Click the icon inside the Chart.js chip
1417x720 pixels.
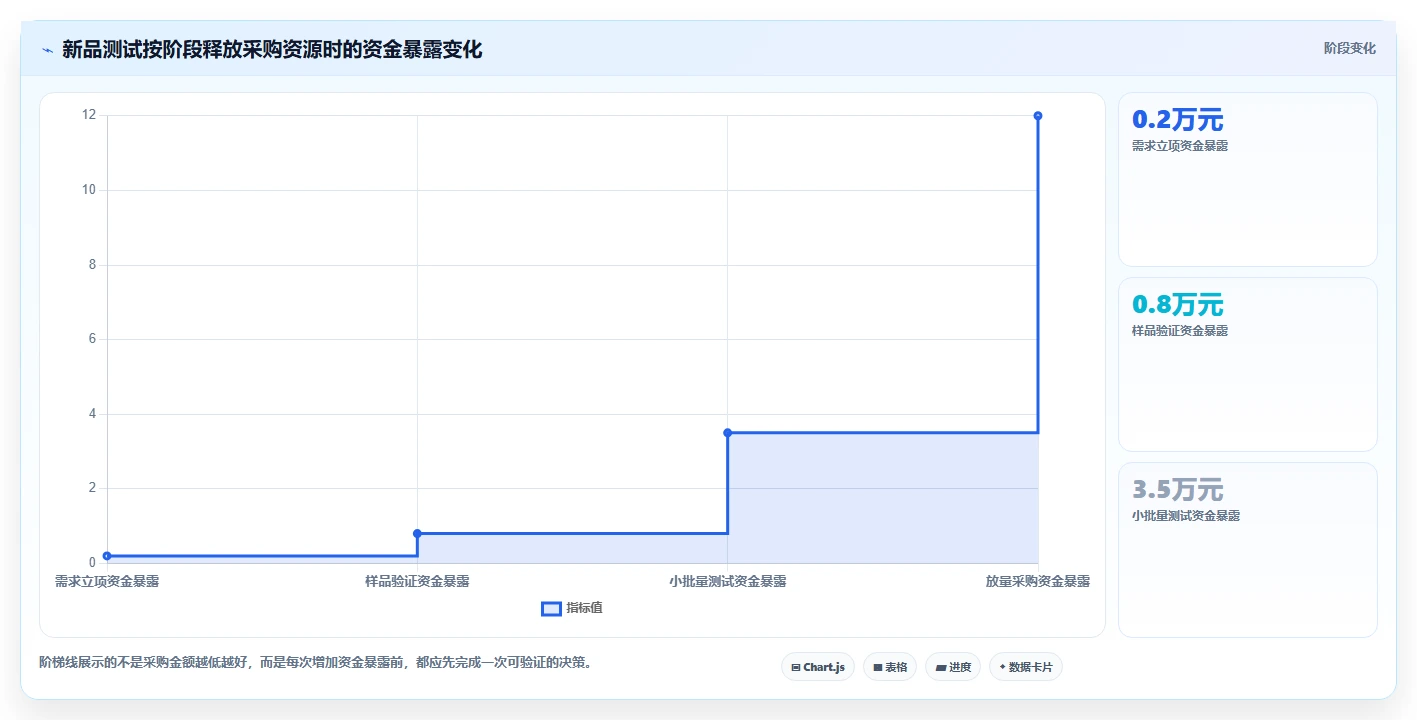click(x=796, y=667)
